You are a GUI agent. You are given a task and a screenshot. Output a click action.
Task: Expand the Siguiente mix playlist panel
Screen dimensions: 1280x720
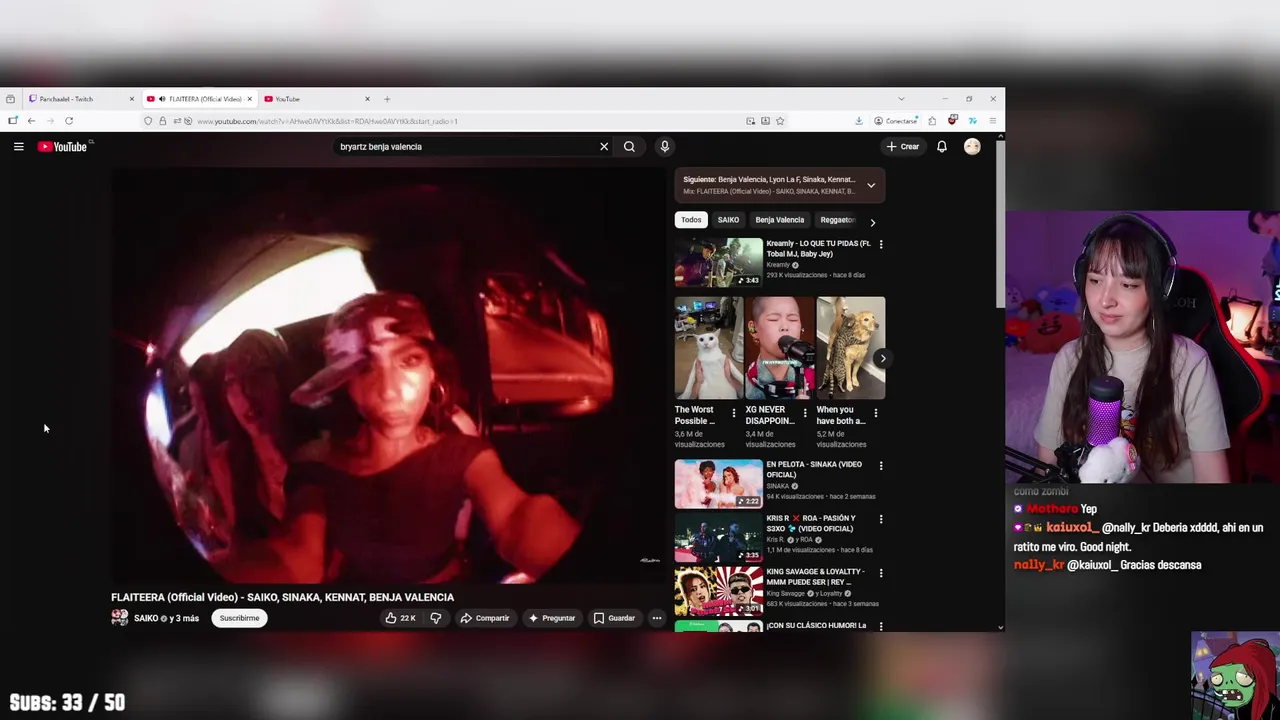tap(871, 185)
